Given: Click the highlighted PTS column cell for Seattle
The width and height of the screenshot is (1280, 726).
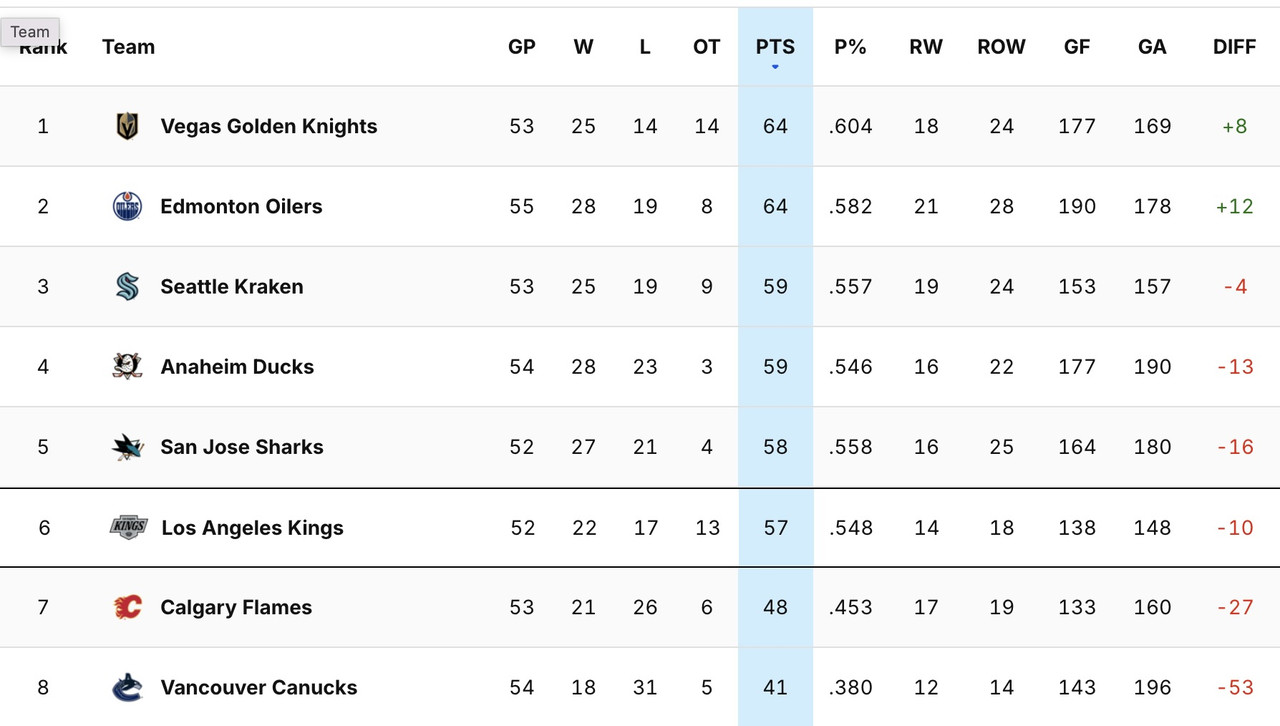Looking at the screenshot, I should pyautogui.click(x=774, y=286).
